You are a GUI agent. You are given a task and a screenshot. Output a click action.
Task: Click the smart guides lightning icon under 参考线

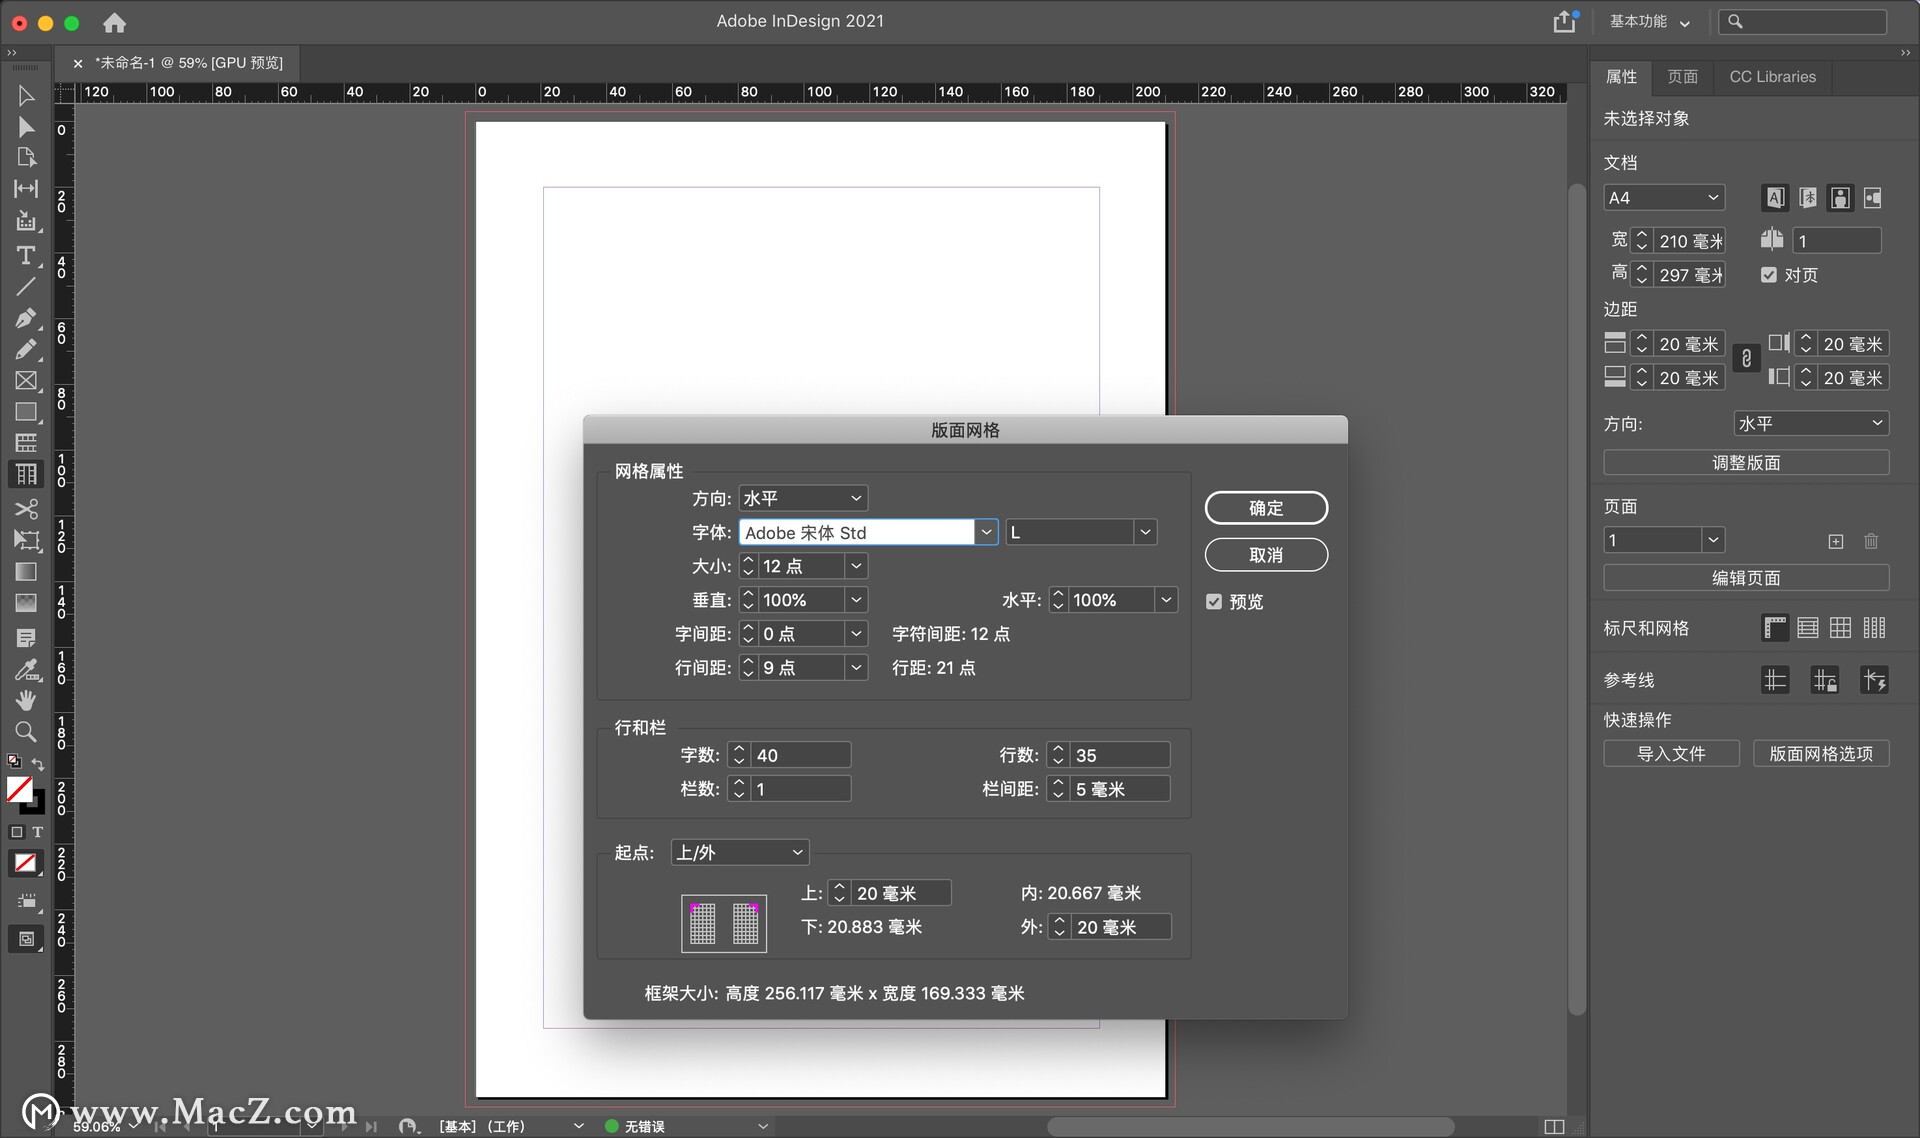[x=1874, y=679]
